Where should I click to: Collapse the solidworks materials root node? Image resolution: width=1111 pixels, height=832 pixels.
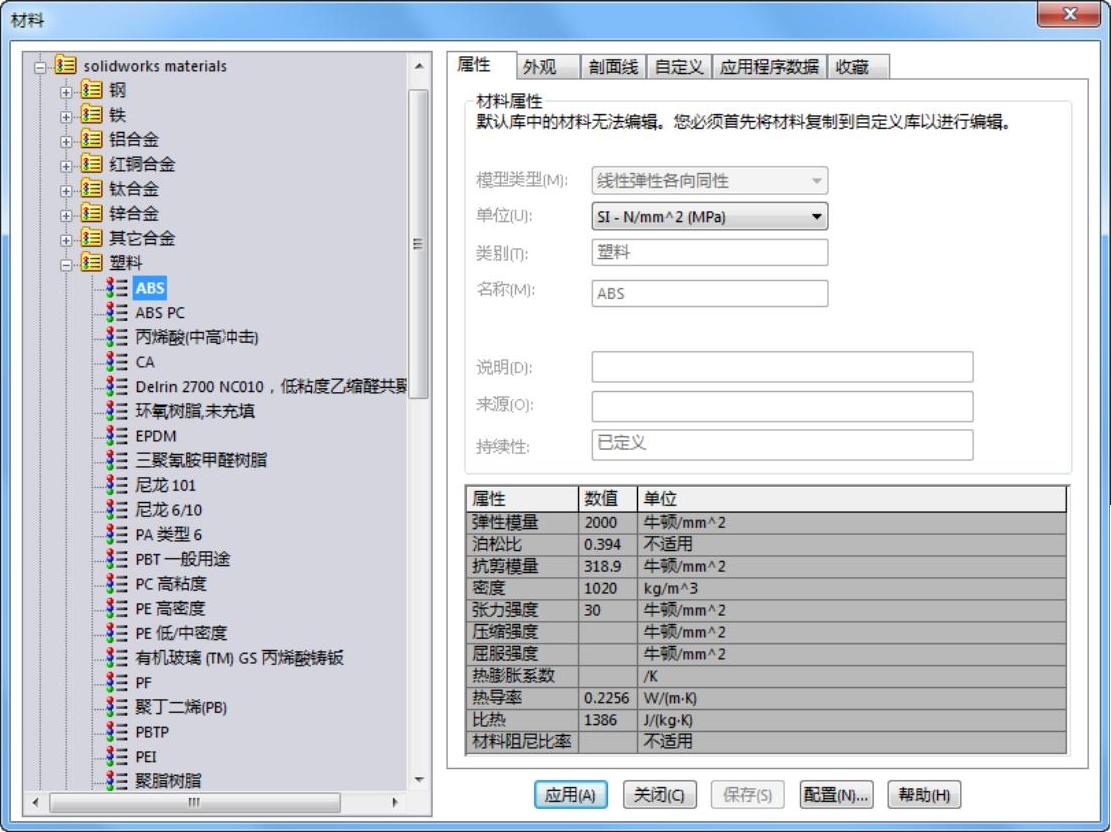40,67
